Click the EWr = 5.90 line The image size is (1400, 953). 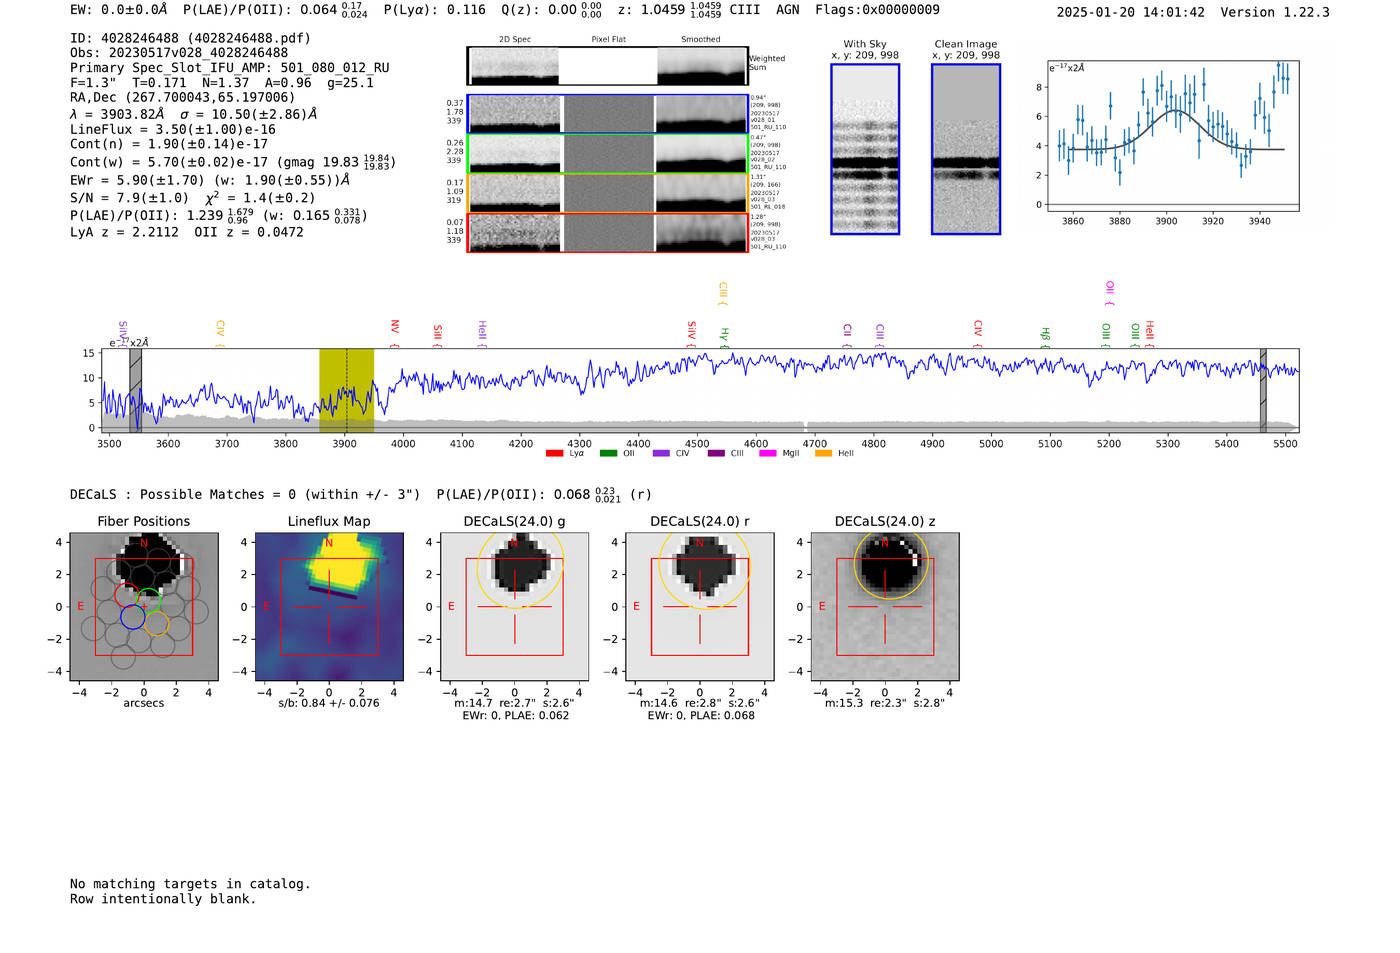(210, 180)
